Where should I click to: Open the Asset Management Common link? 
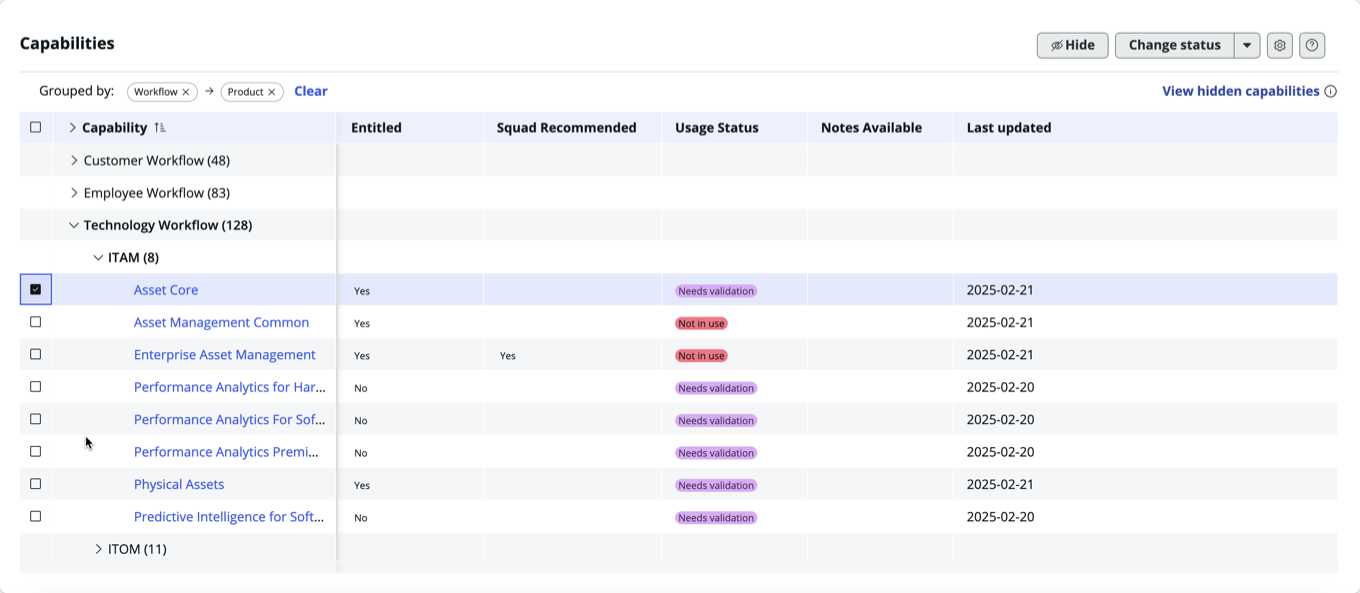coord(221,322)
